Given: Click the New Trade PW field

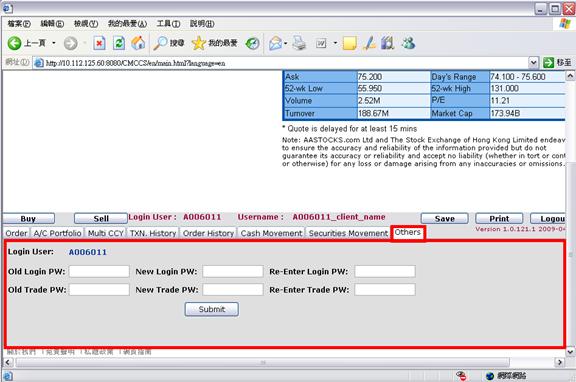Looking at the screenshot, I should pyautogui.click(x=233, y=289).
